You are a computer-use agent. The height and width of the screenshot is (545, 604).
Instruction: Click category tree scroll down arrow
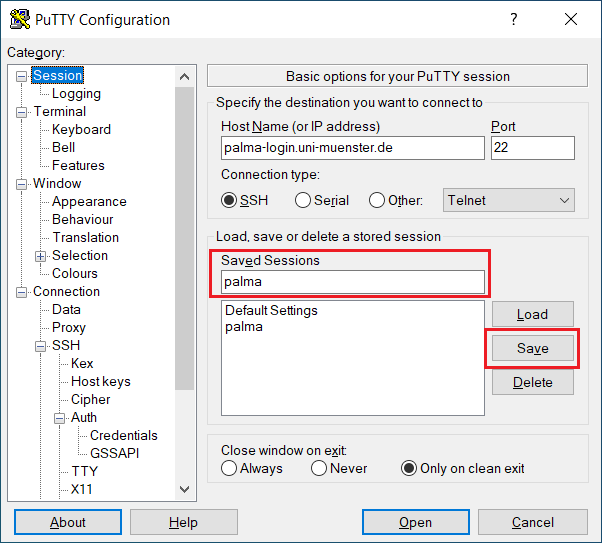[x=185, y=490]
